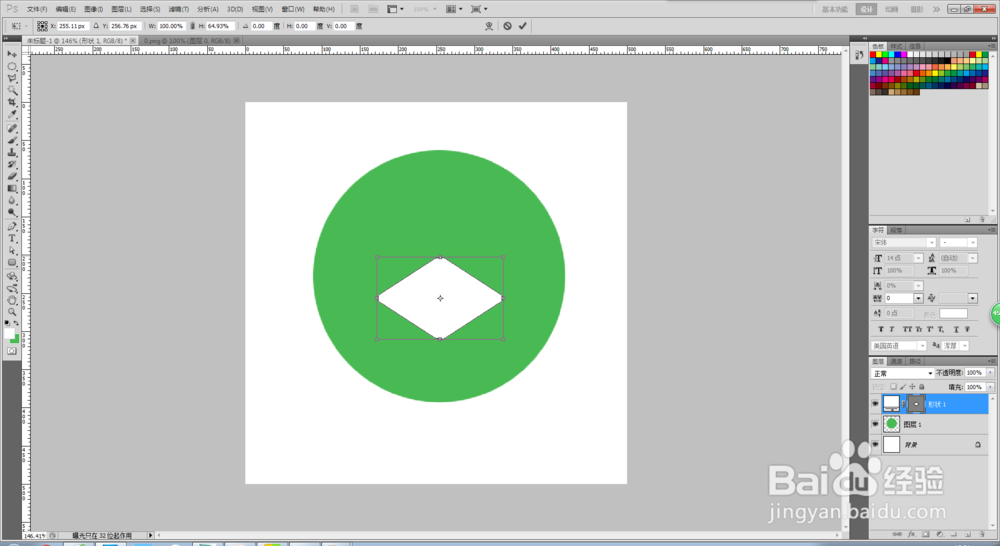Select the 3D Orbit camera tool
This screenshot has width=1000, height=546.
[x=11, y=288]
